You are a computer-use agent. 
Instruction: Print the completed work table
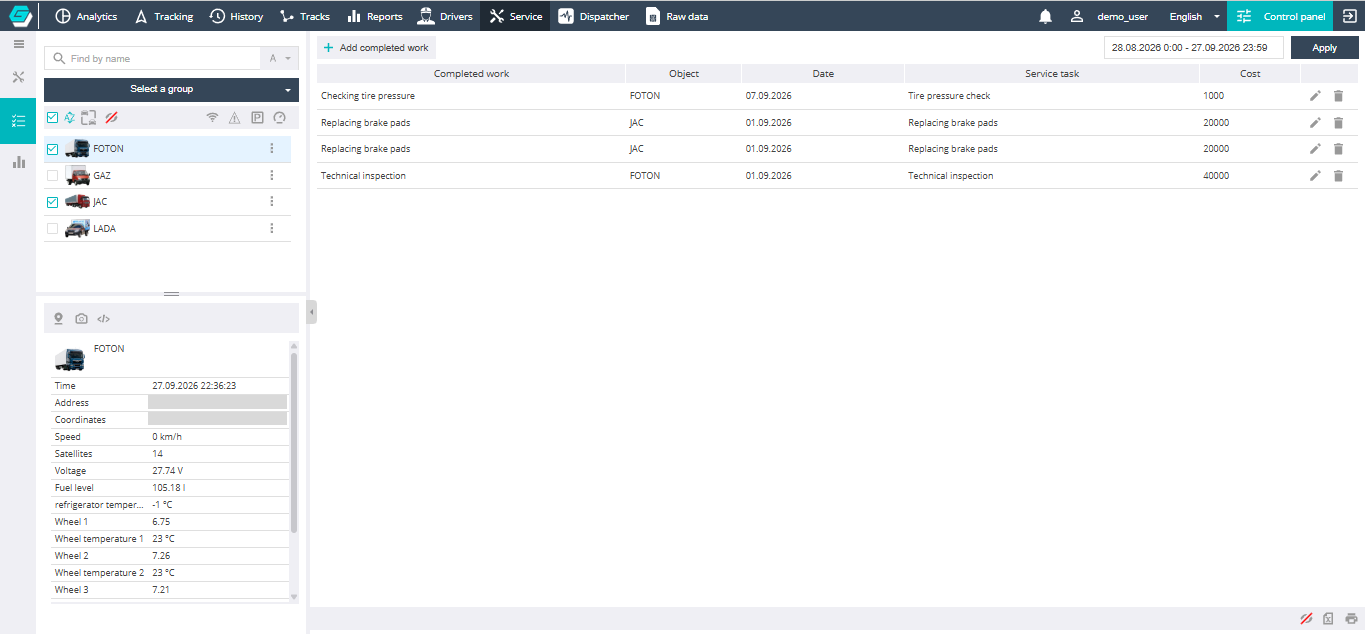click(1351, 619)
